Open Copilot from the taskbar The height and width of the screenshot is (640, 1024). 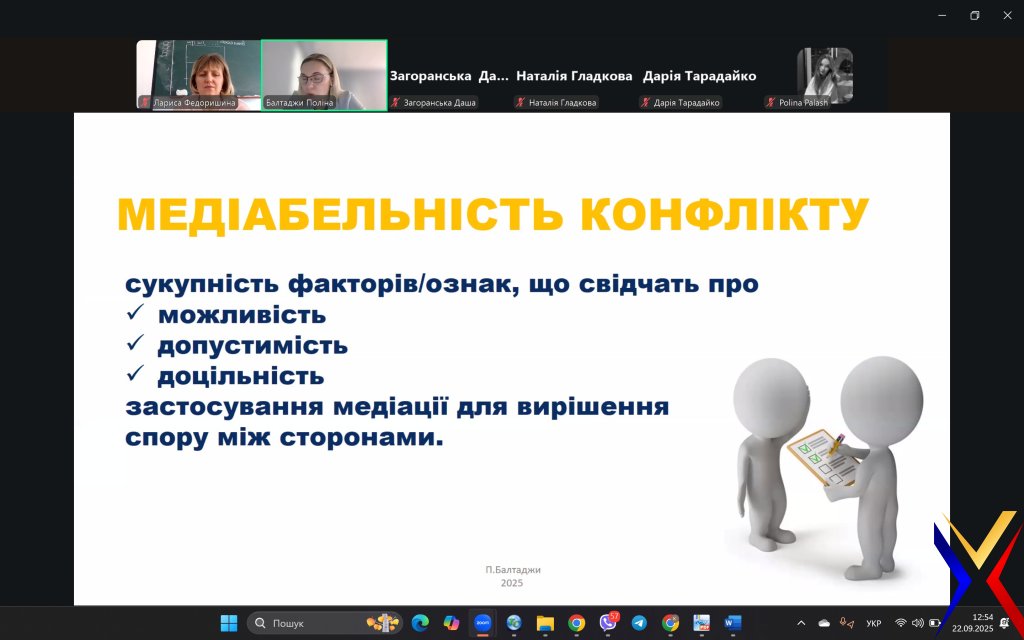point(451,623)
